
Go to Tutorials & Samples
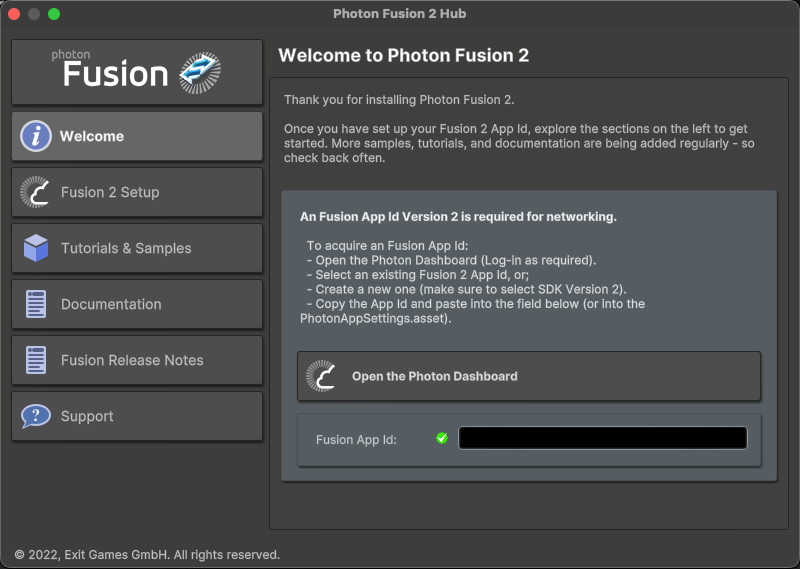(137, 248)
